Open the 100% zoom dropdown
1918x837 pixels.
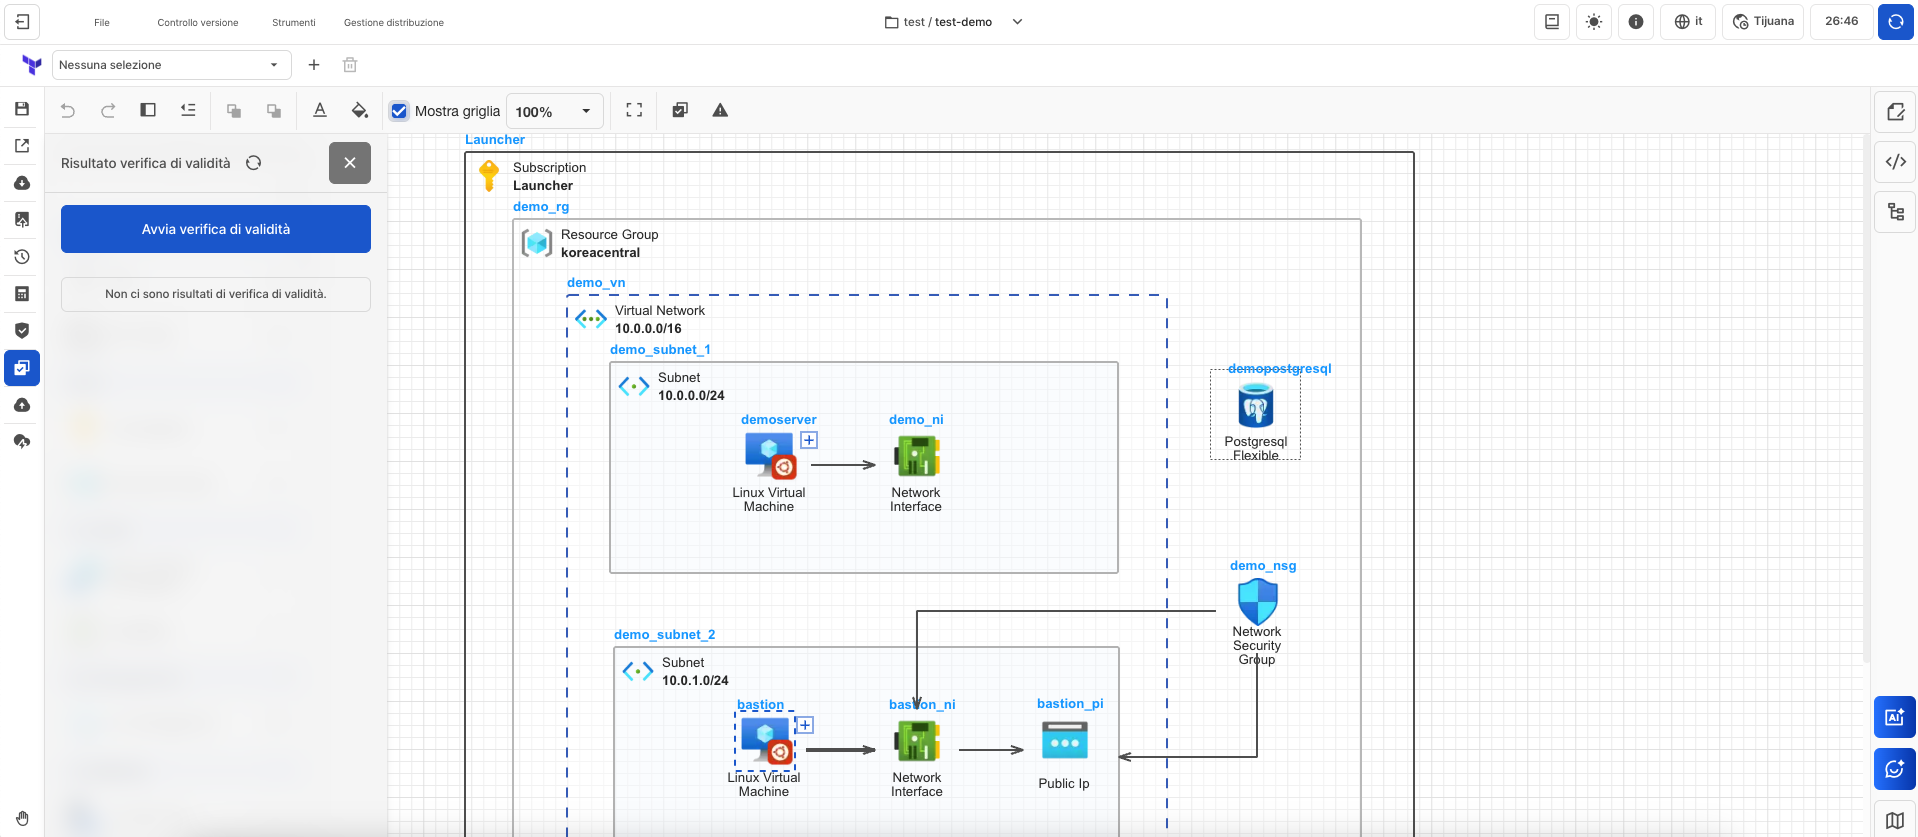pos(554,111)
